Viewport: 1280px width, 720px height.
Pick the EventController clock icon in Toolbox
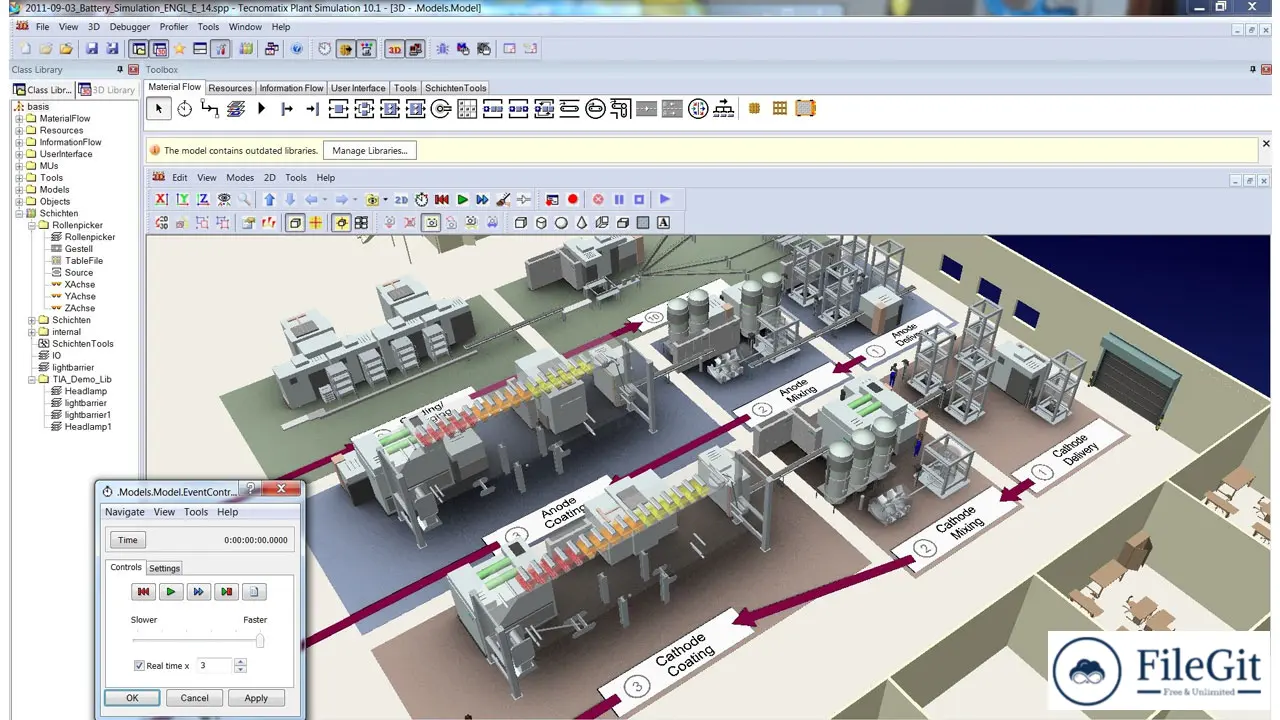click(x=185, y=109)
